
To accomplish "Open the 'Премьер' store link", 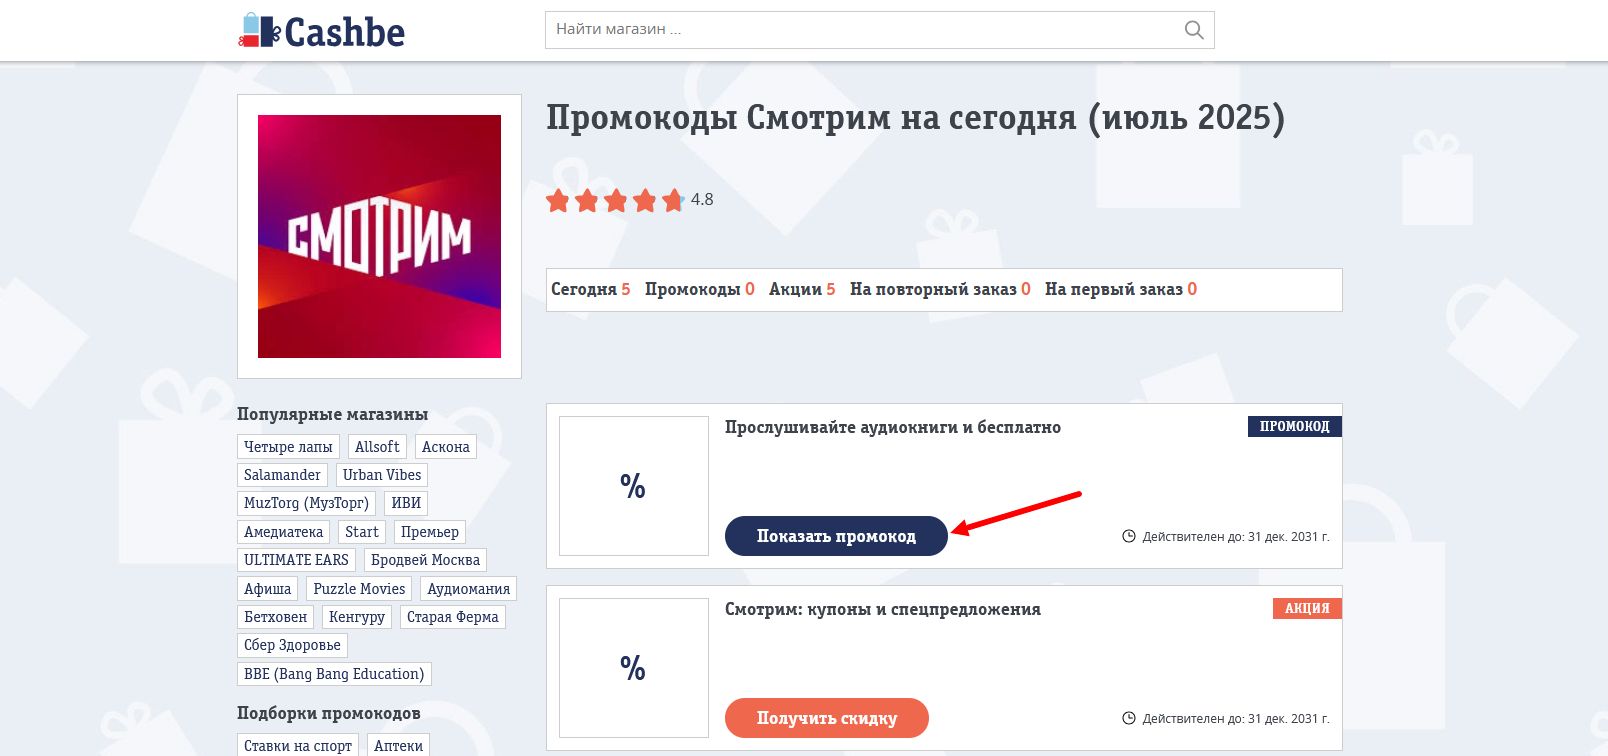I will click(x=430, y=532).
